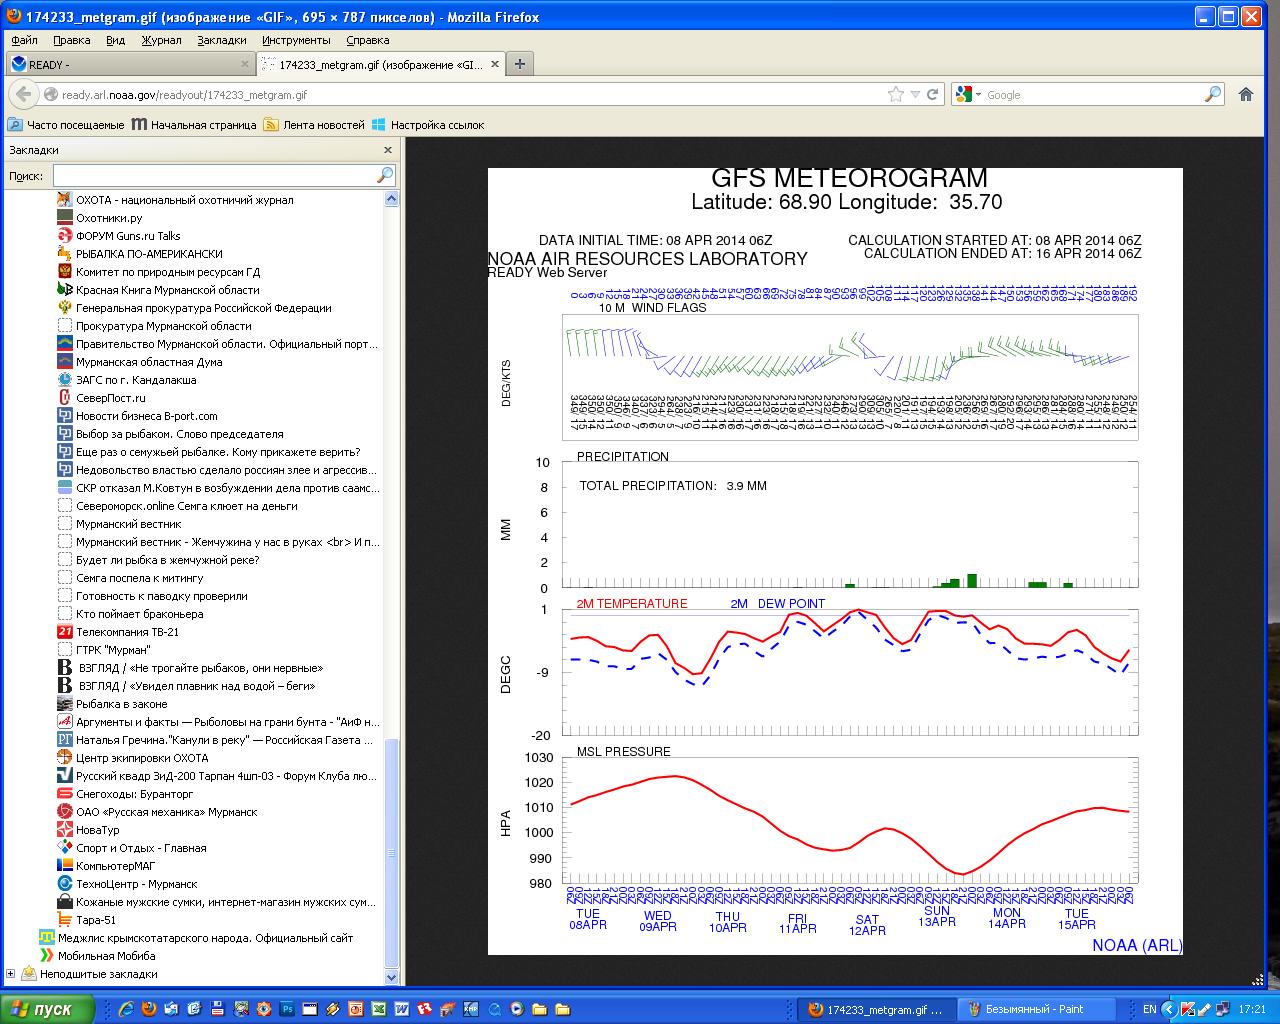The image size is (1280, 1024).
Task: Open the Закладки menu in menu bar
Action: coord(221,40)
